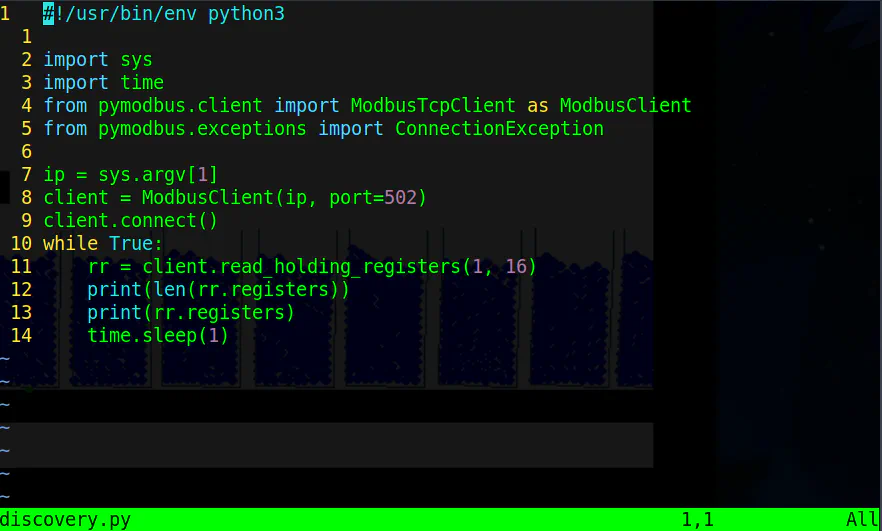Click 'ModbusTcpClient' in the import statement
882x531 pixels.
(x=433, y=106)
